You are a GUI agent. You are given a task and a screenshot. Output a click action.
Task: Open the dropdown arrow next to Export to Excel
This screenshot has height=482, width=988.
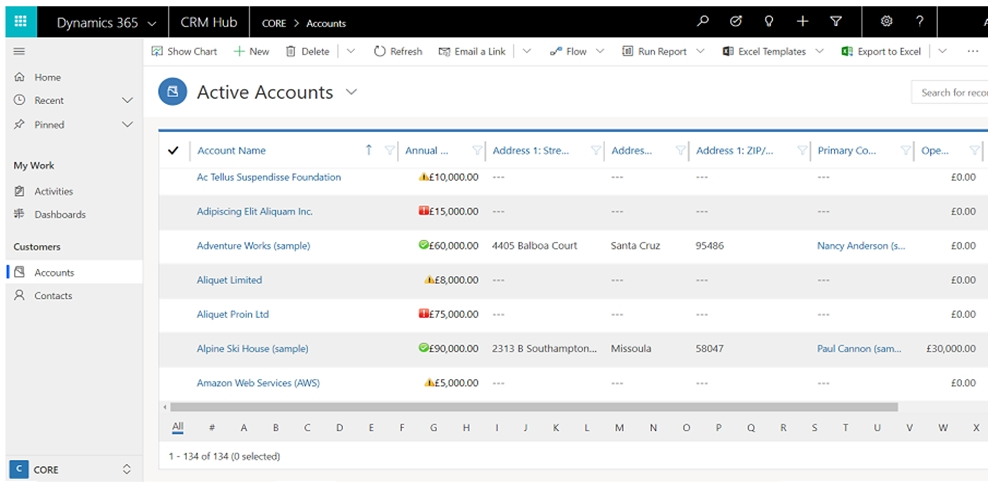click(942, 52)
